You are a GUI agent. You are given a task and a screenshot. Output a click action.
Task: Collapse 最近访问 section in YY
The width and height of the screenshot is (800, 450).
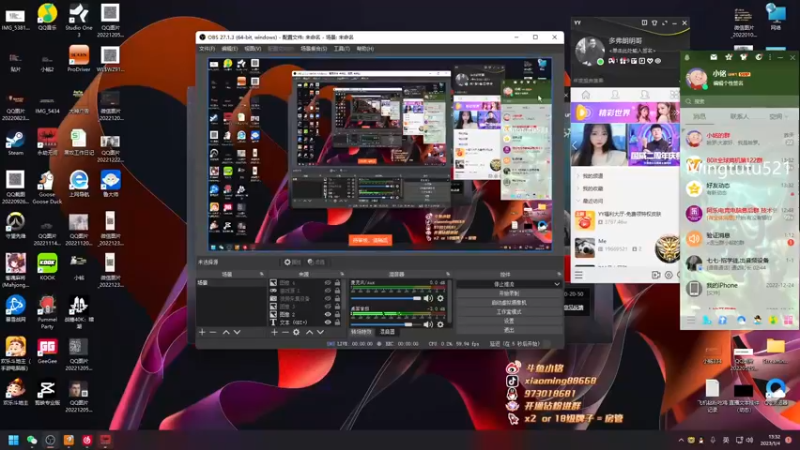pos(592,201)
